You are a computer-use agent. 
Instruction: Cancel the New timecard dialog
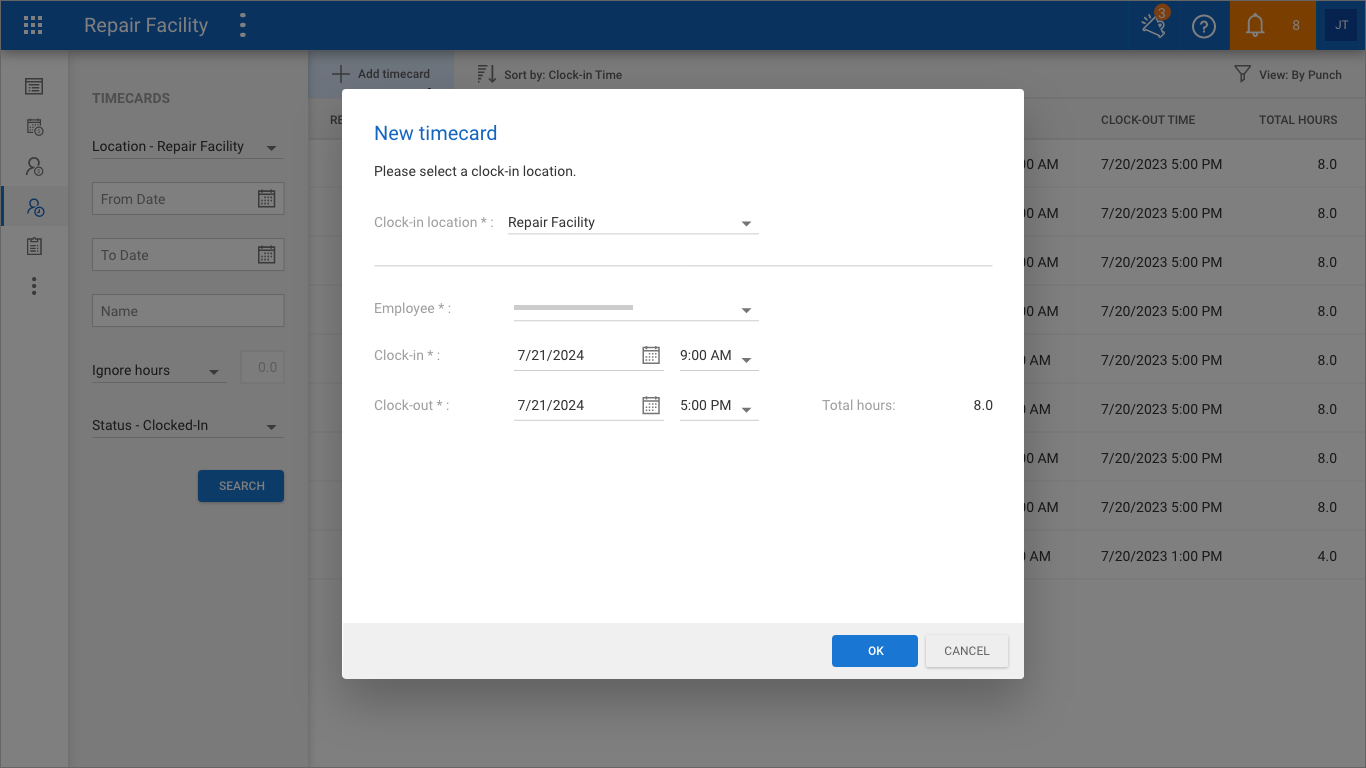967,651
